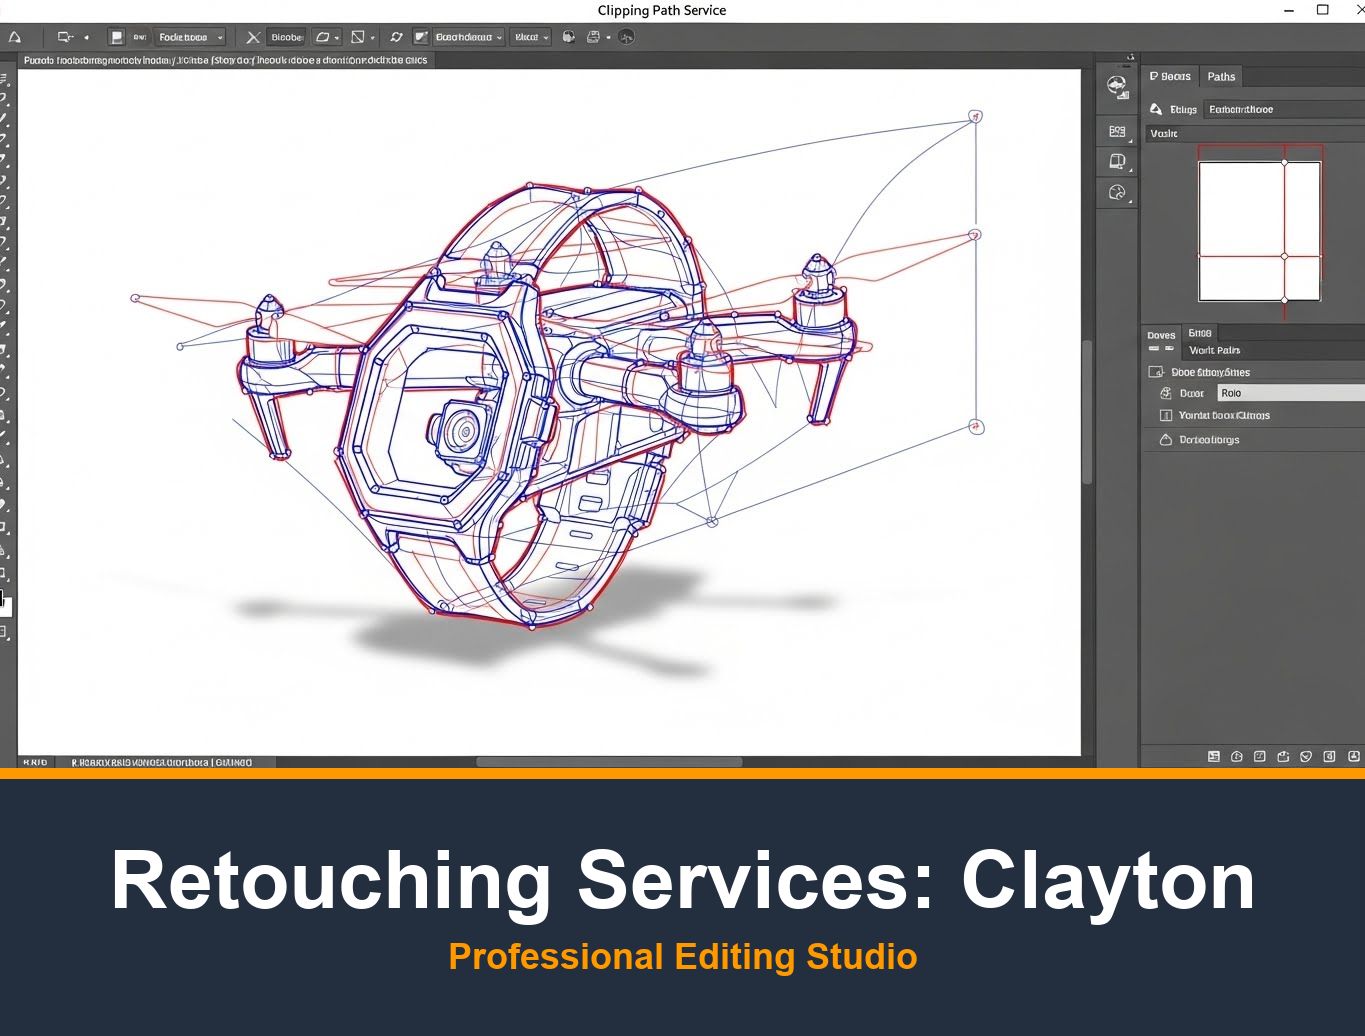Click the Rolo input field
The image size is (1365, 1036).
click(x=1289, y=393)
